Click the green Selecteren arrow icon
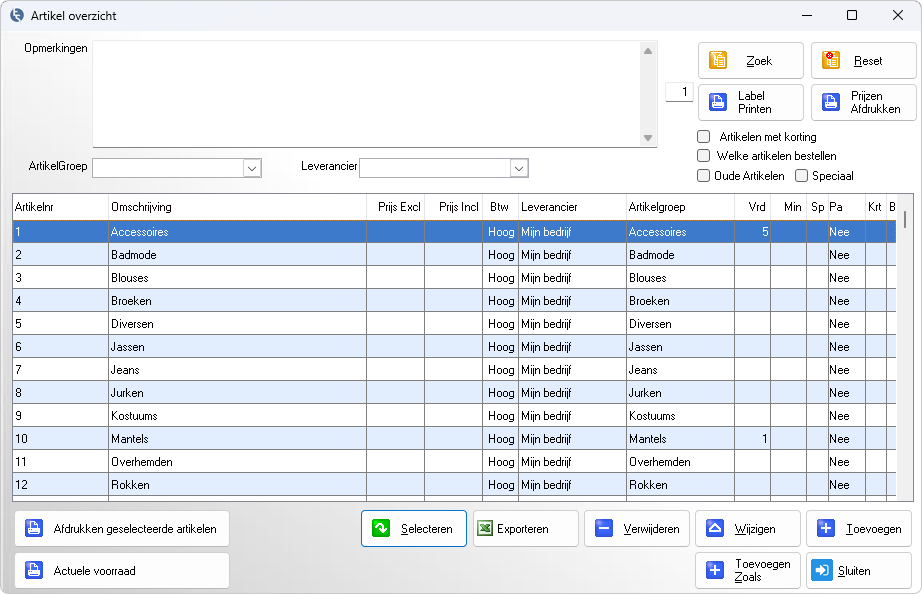 [x=381, y=529]
